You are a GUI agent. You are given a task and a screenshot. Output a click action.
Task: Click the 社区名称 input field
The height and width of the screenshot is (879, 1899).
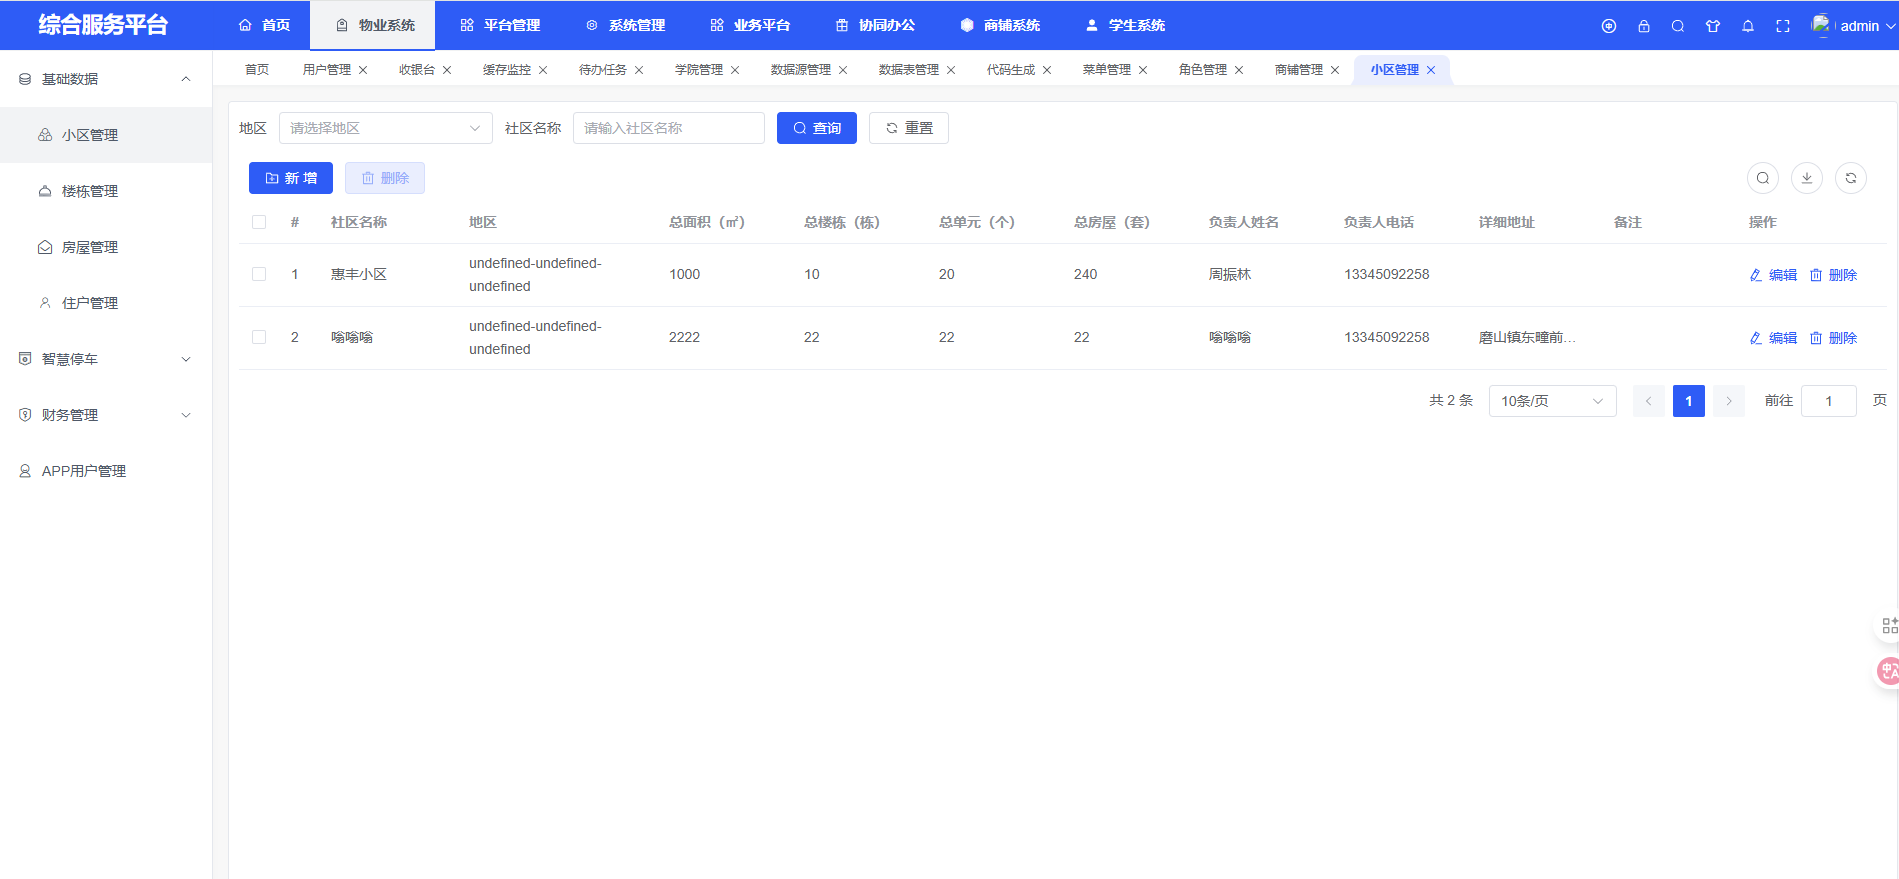pos(668,128)
